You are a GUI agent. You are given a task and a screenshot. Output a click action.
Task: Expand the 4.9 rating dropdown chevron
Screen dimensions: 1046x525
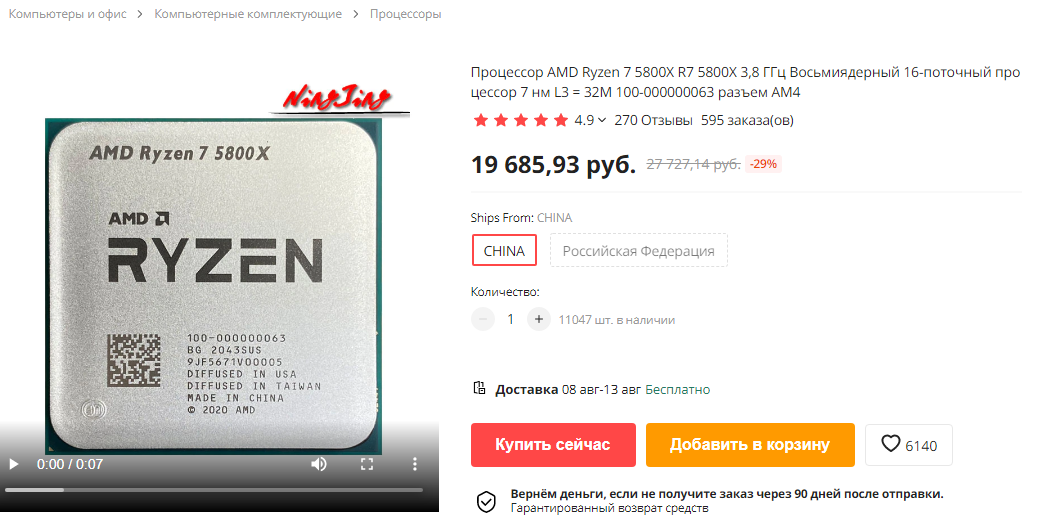(x=602, y=121)
